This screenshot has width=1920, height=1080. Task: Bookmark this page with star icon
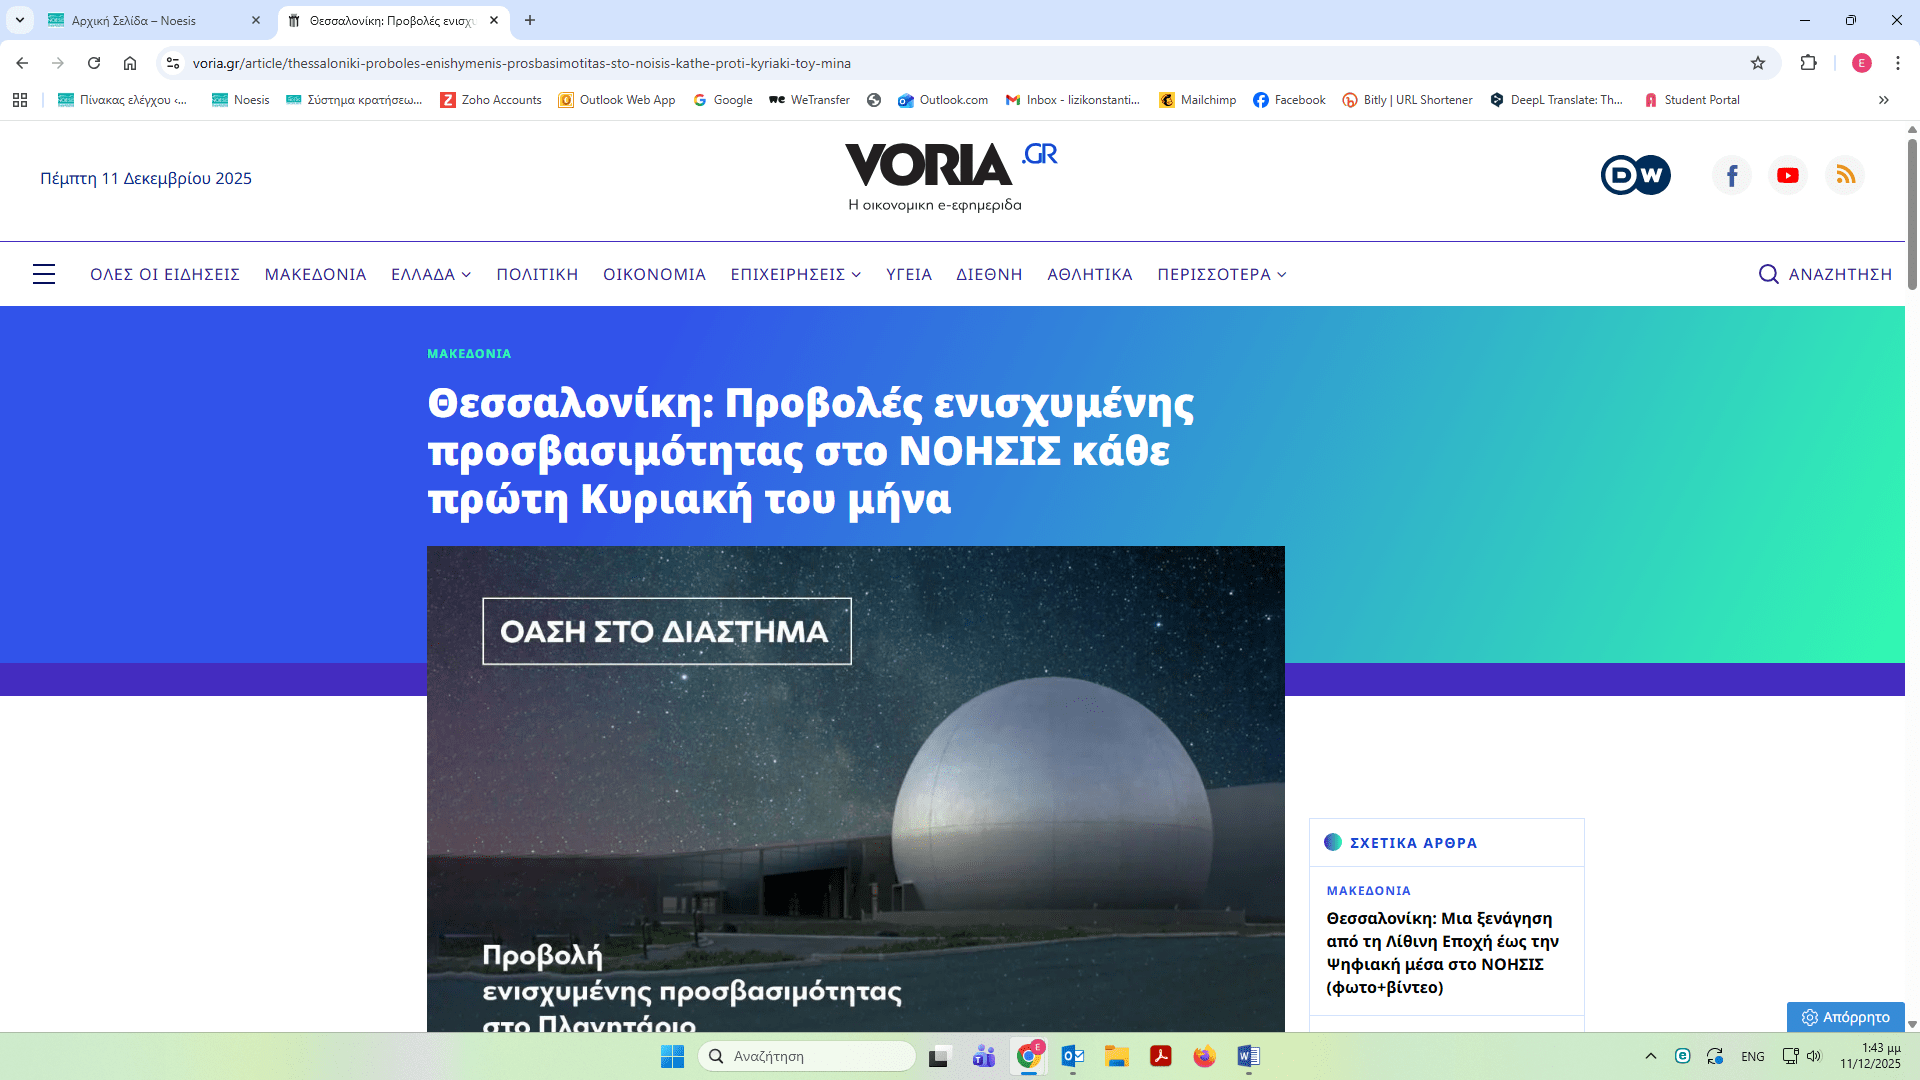pos(1758,63)
